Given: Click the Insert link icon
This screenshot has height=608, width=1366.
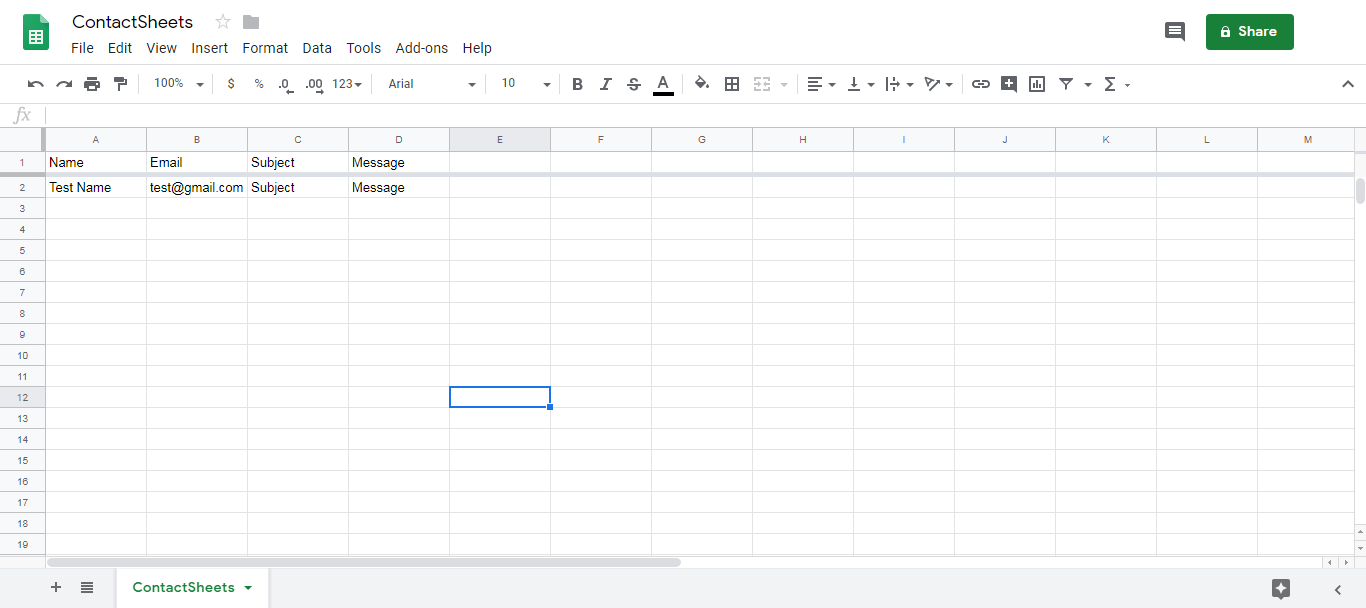Looking at the screenshot, I should coord(981,84).
